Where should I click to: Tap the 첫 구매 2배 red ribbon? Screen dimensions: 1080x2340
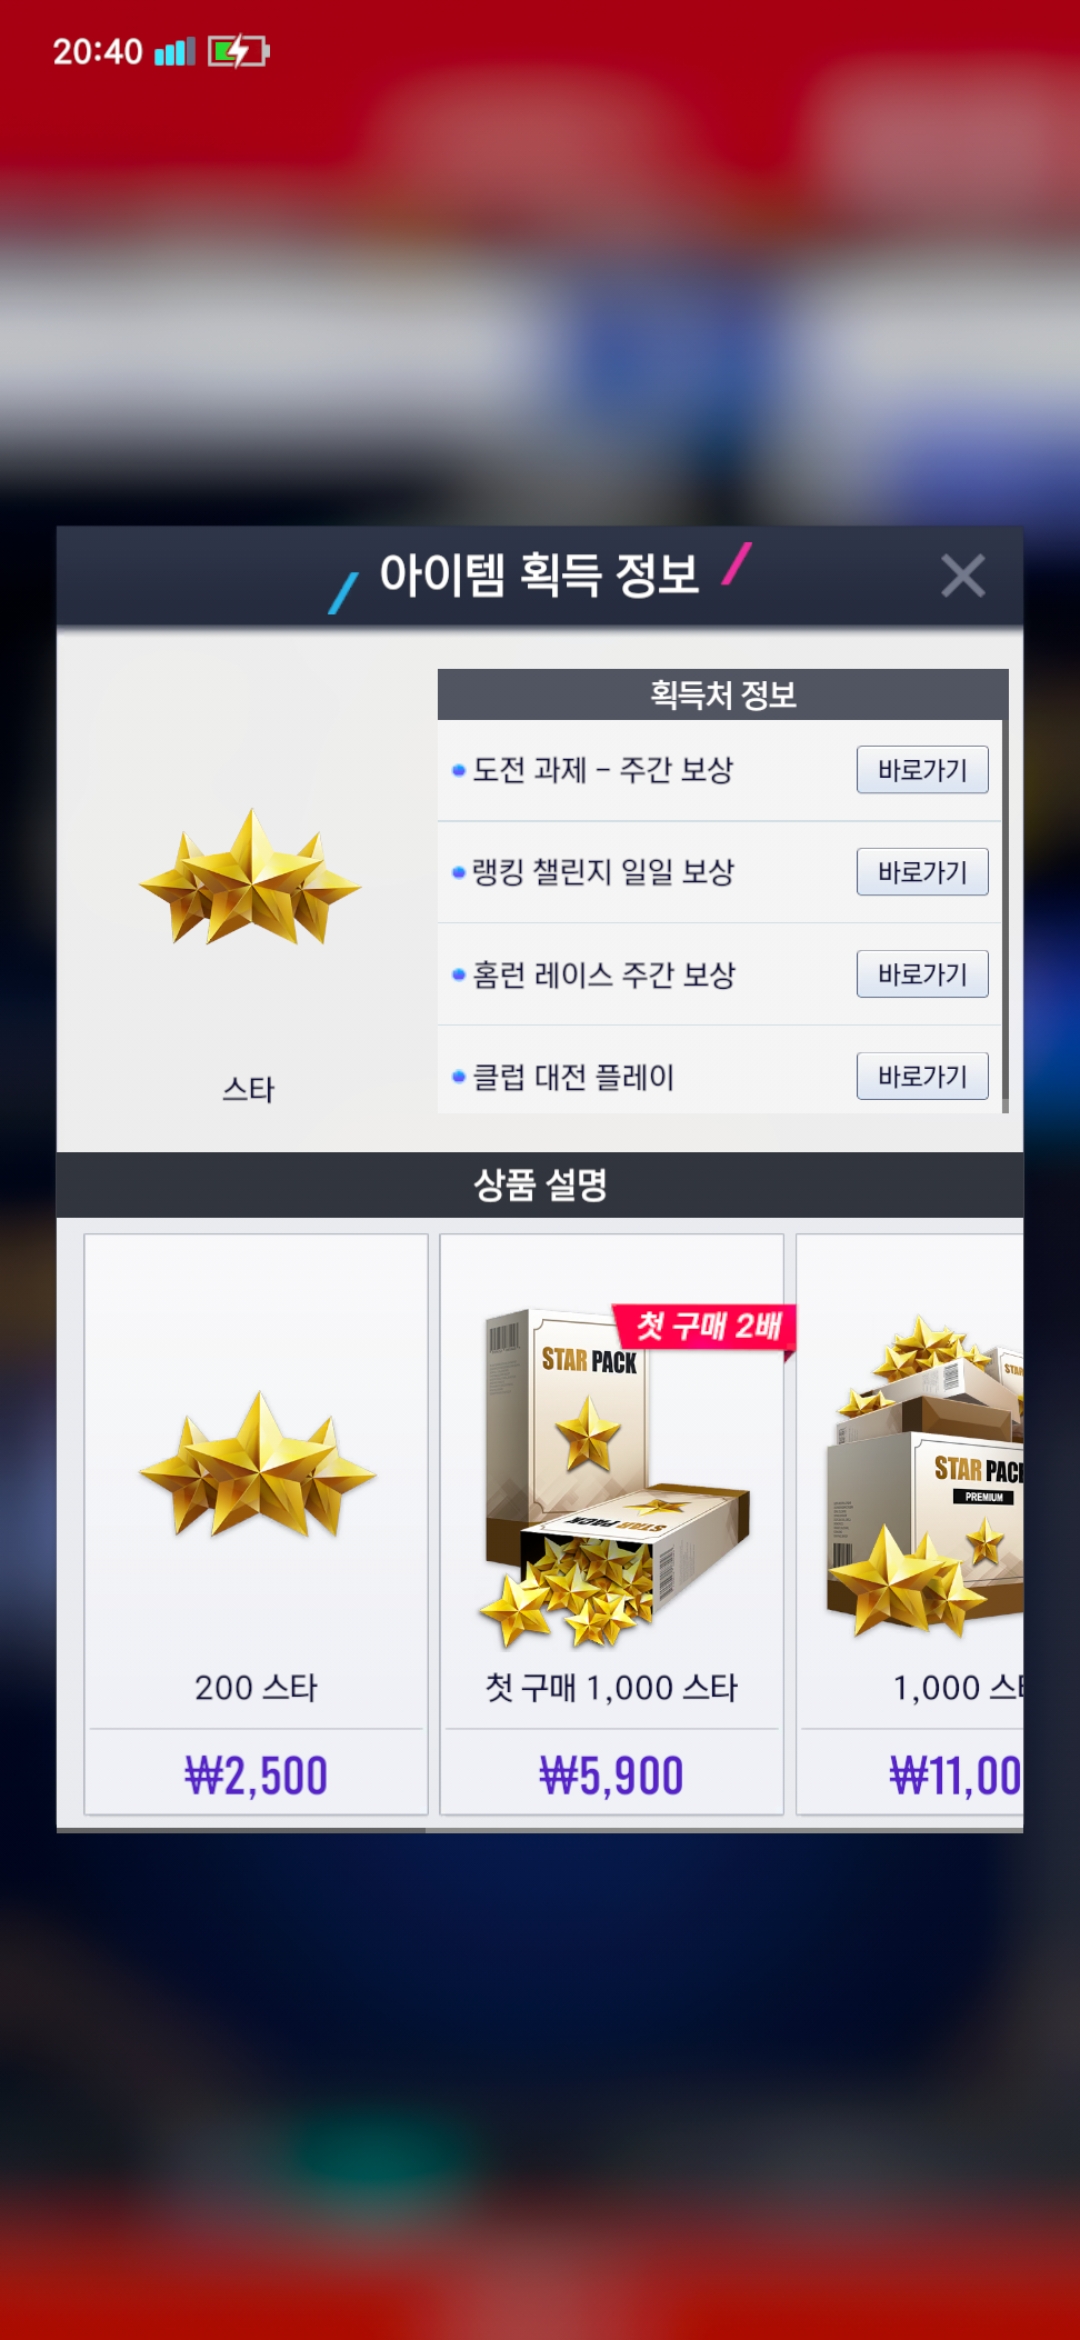pyautogui.click(x=706, y=1328)
